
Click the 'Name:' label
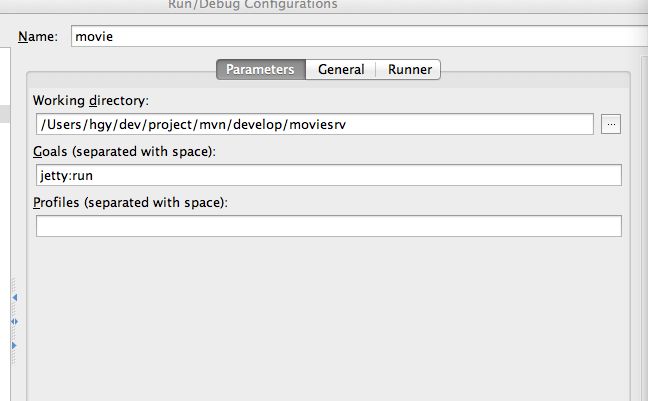[x=38, y=36]
